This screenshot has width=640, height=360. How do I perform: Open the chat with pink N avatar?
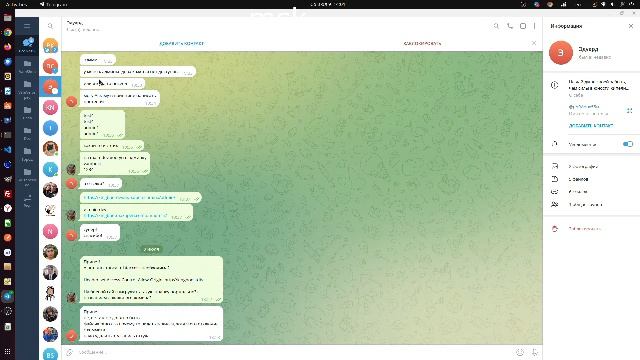pyautogui.click(x=50, y=231)
